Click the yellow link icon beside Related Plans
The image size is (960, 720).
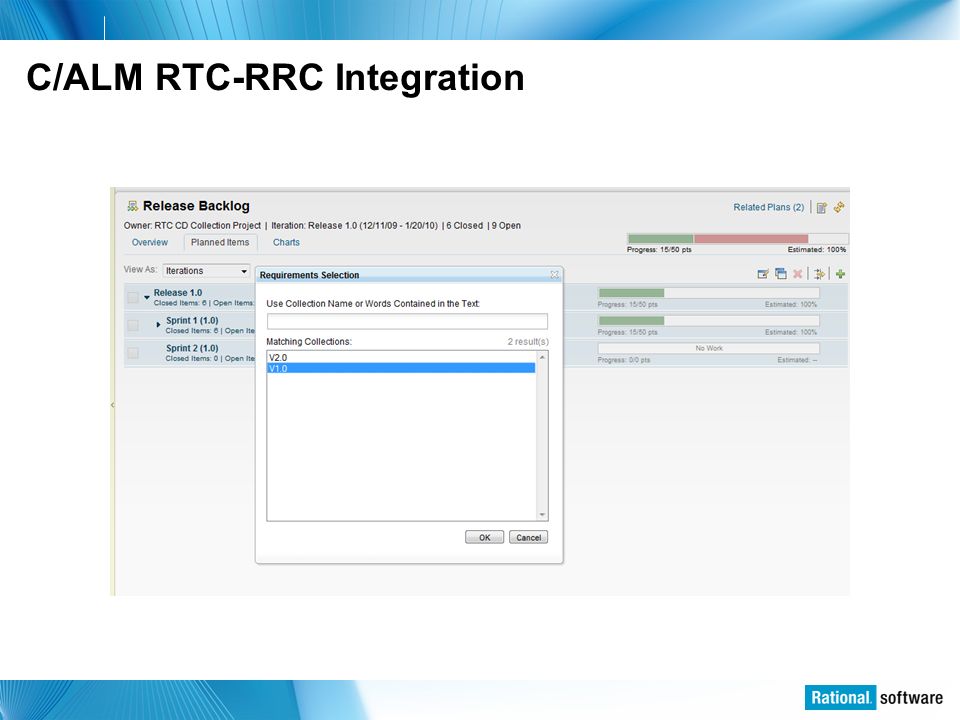click(839, 208)
